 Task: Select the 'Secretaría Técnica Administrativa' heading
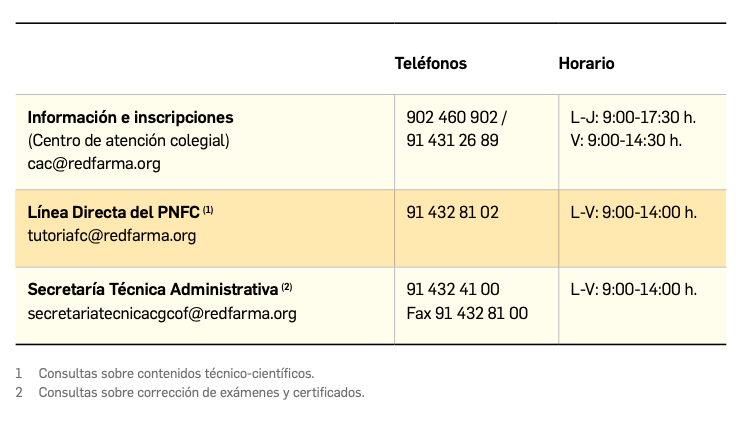[153, 289]
